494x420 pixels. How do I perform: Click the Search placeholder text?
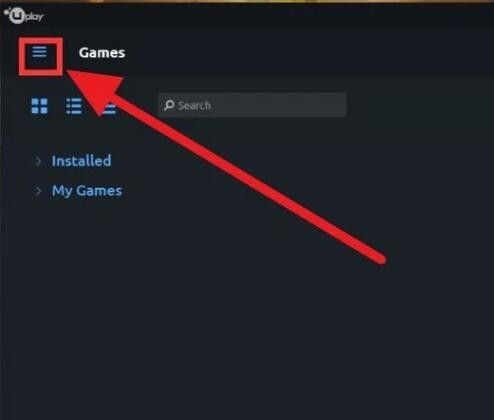click(194, 106)
